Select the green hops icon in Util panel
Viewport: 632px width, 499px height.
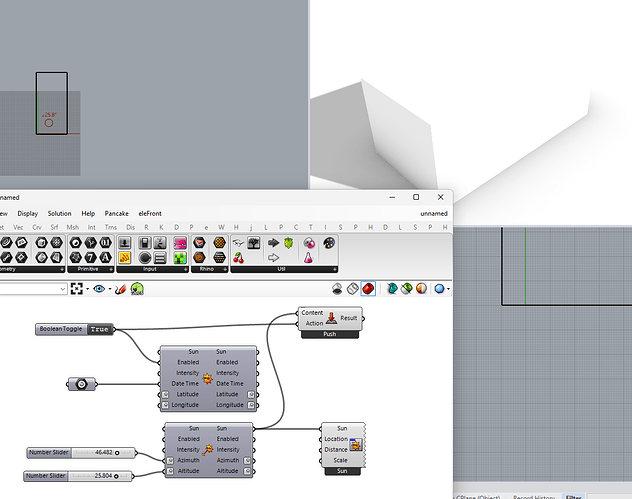289,243
